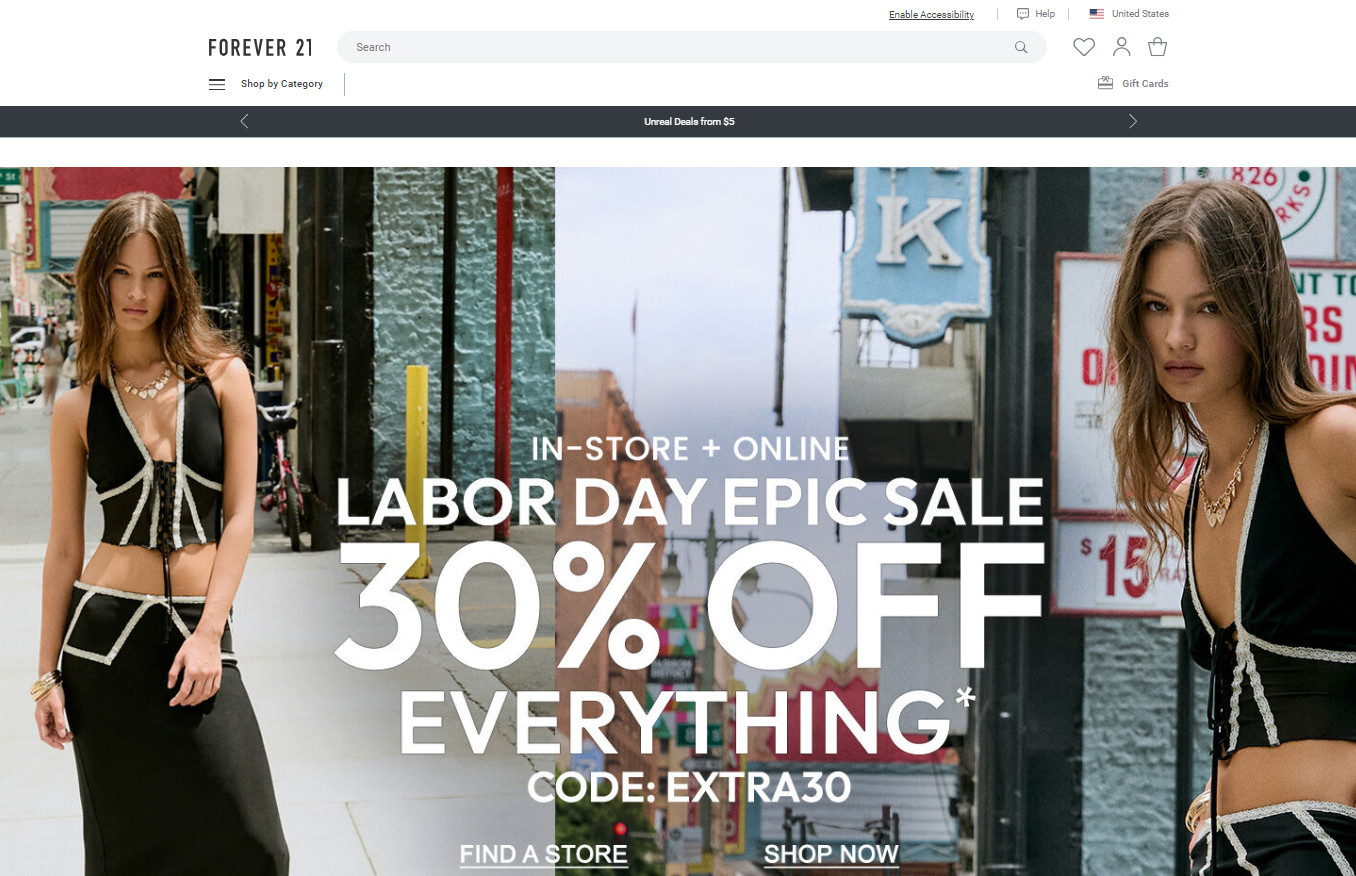Click the FIND A STORE link

click(x=544, y=854)
